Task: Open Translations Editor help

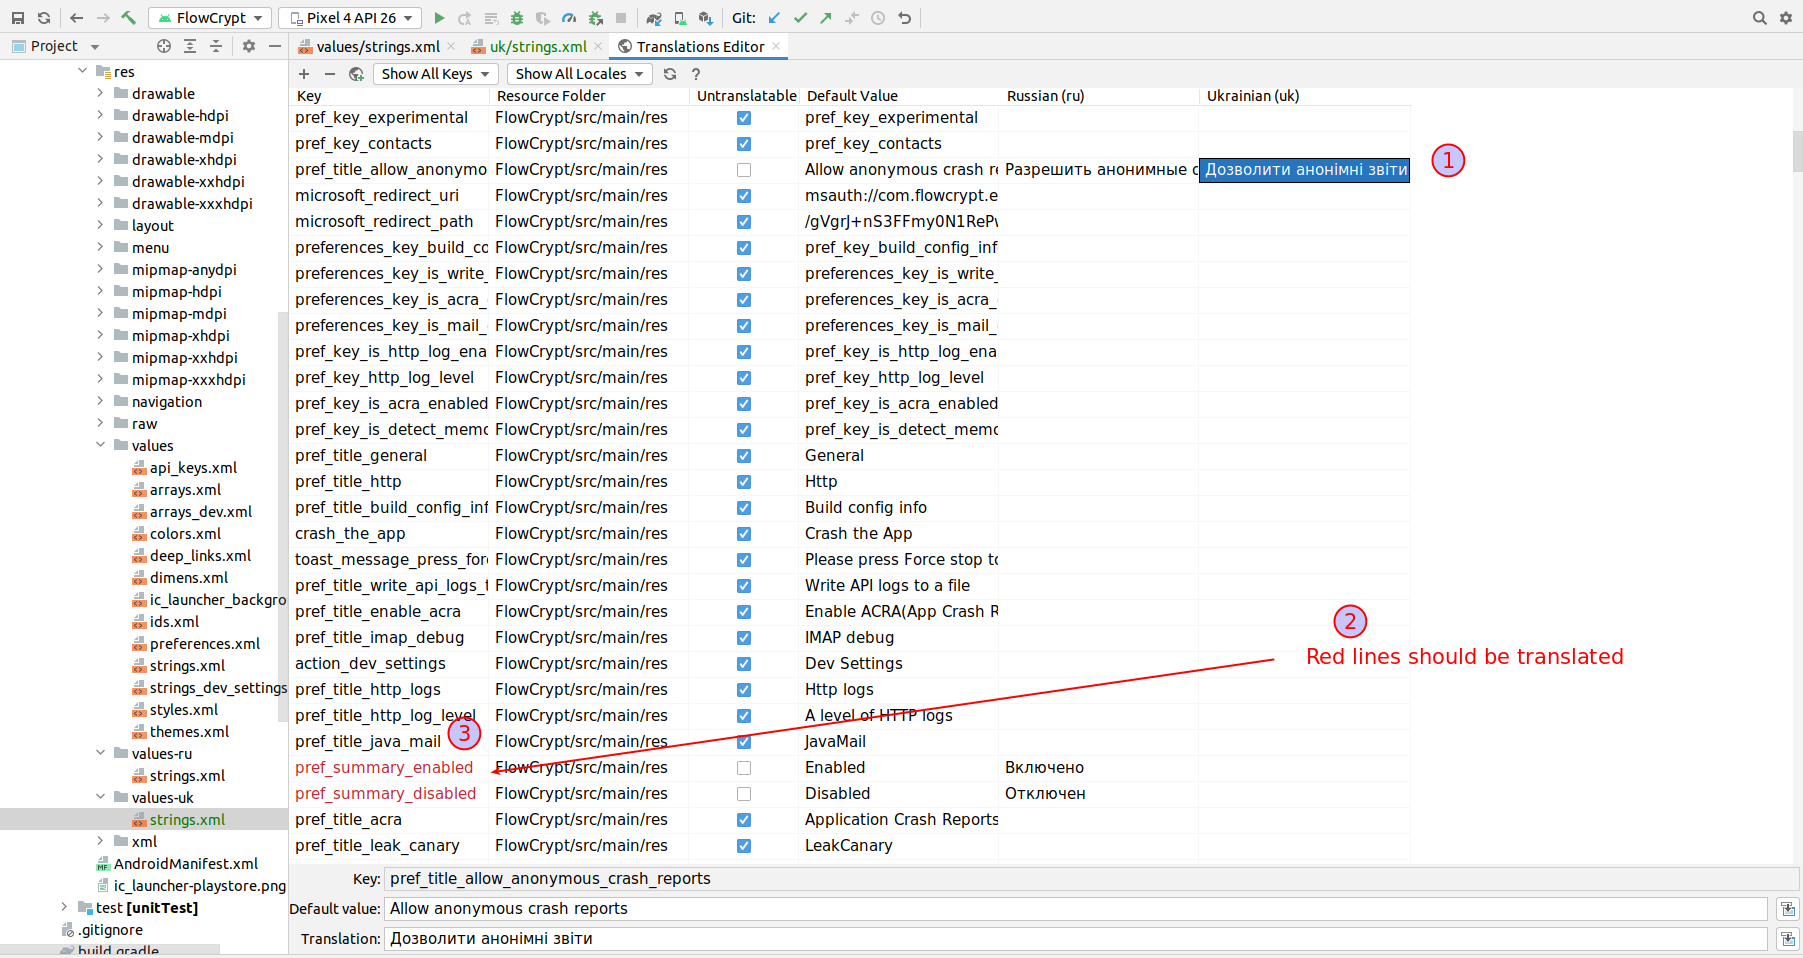Action: click(x=695, y=73)
